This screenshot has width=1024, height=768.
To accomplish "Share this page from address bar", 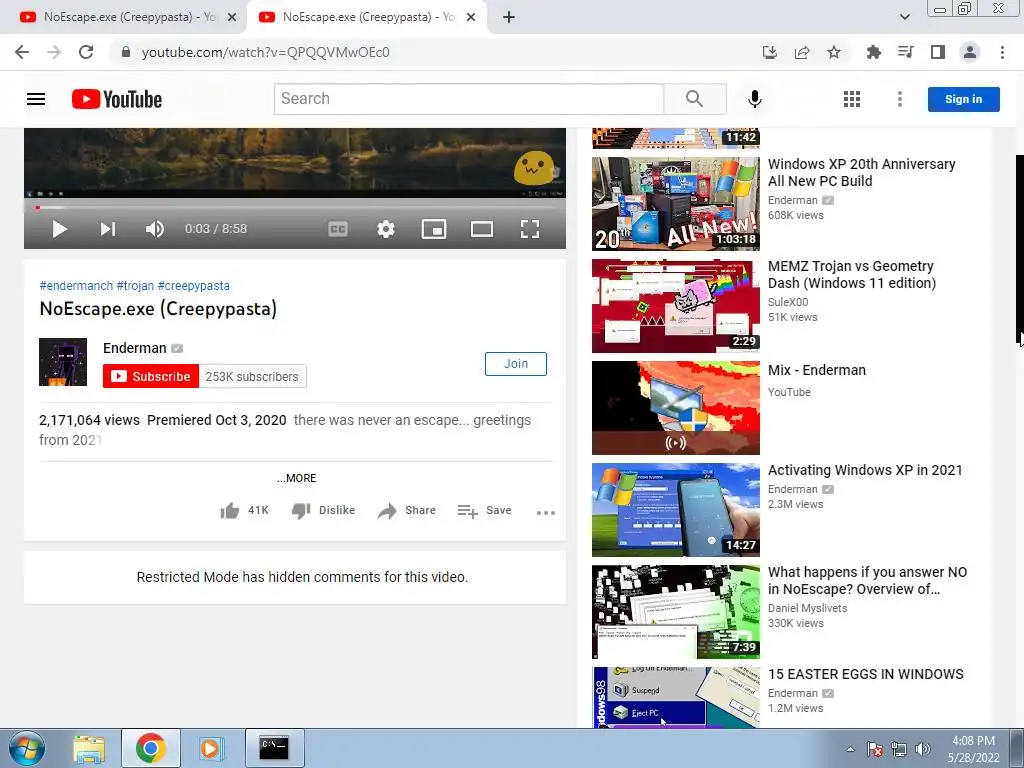I will point(802,52).
